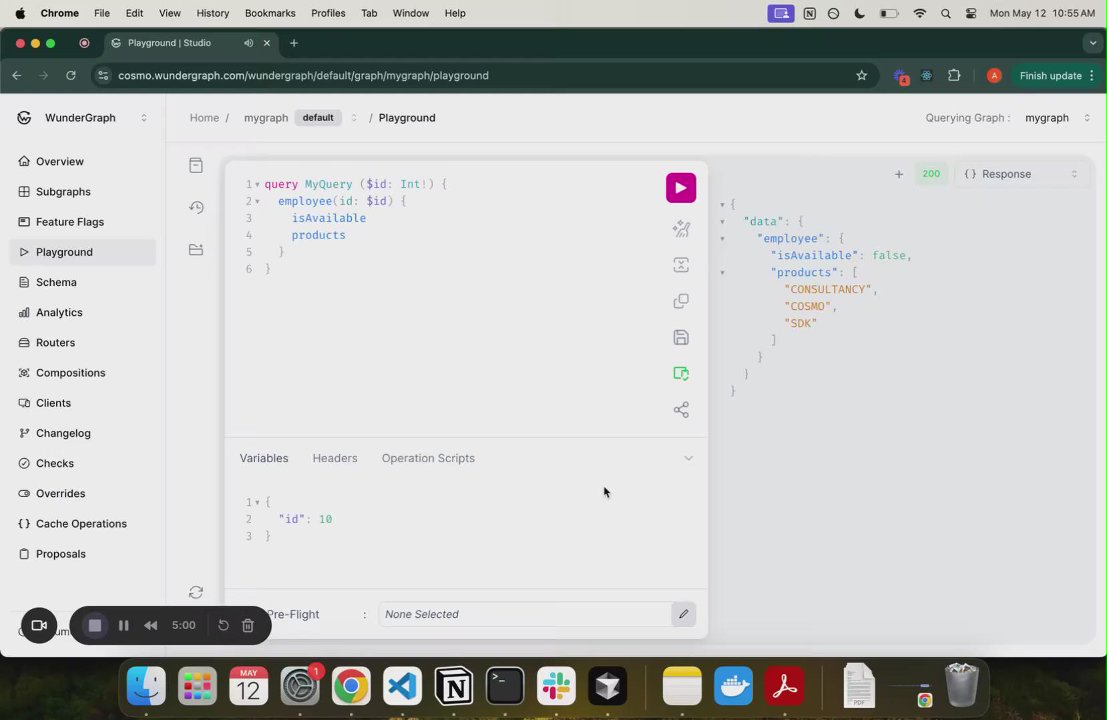This screenshot has width=1107, height=720.
Task: Add a new playground tab with plus icon
Action: click(x=898, y=174)
